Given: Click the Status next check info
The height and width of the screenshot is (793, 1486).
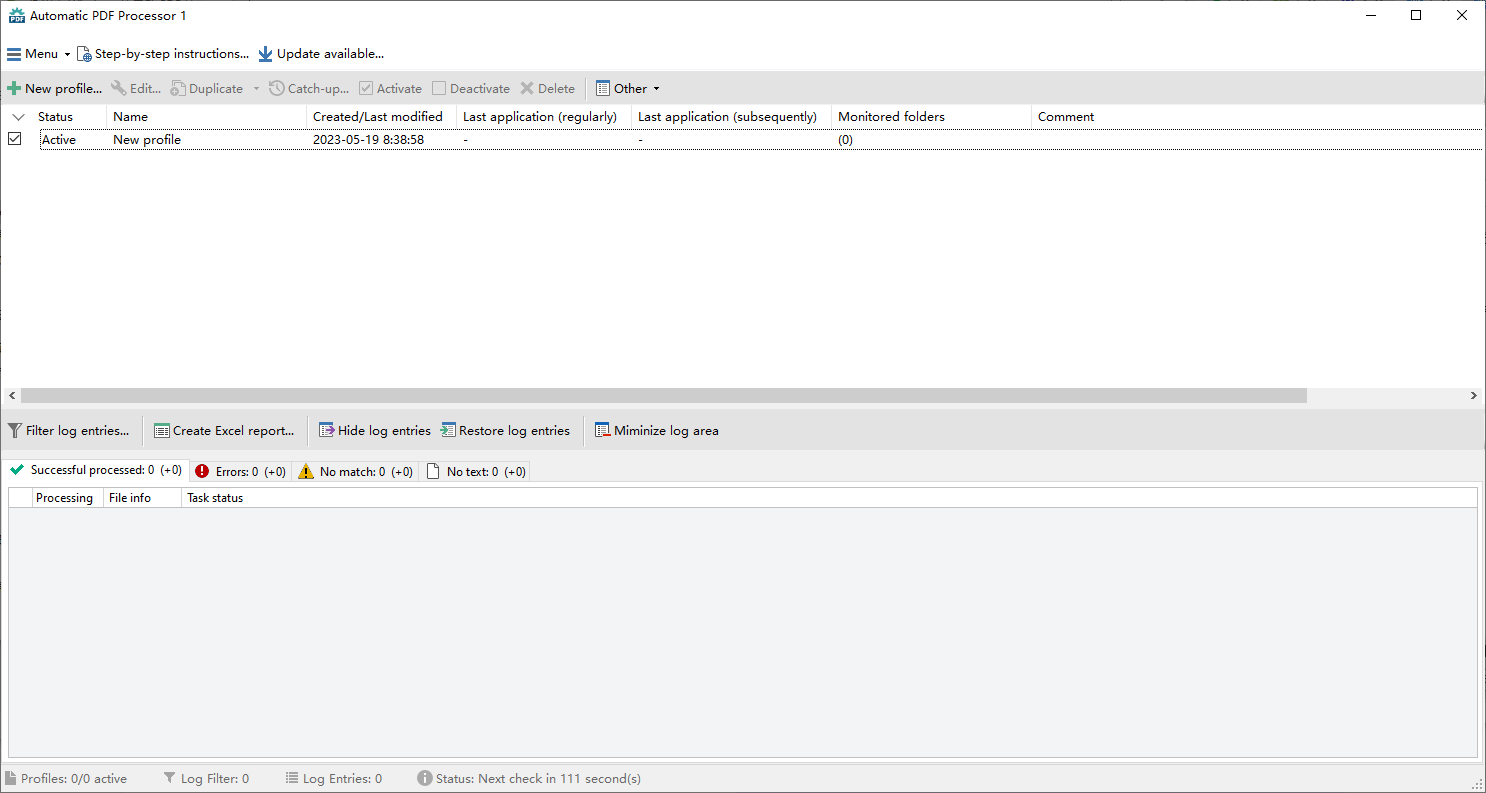Looking at the screenshot, I should tap(529, 779).
